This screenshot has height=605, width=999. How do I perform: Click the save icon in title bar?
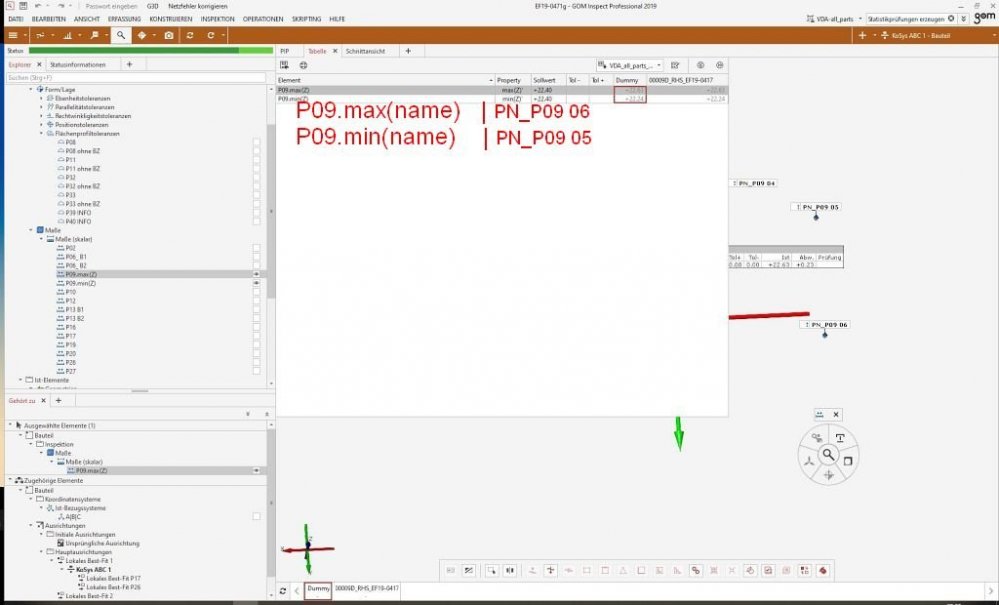(x=22, y=6)
